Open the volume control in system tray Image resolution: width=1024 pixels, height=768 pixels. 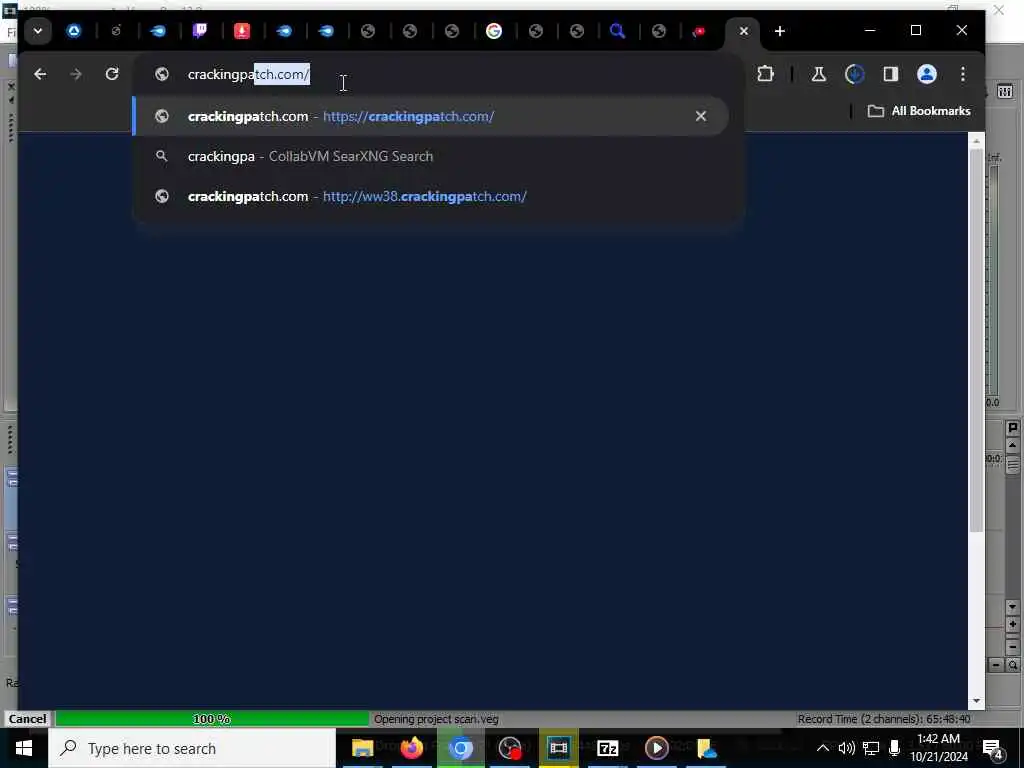tap(846, 748)
